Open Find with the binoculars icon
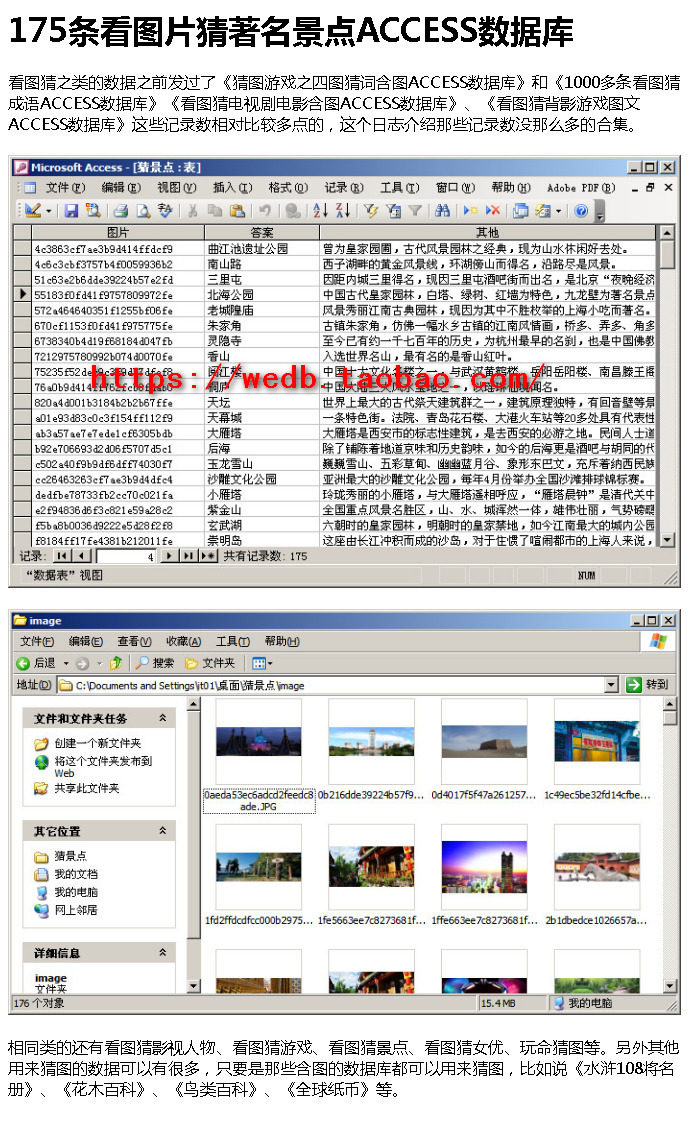Viewport: 689px width, 1128px height. point(442,210)
